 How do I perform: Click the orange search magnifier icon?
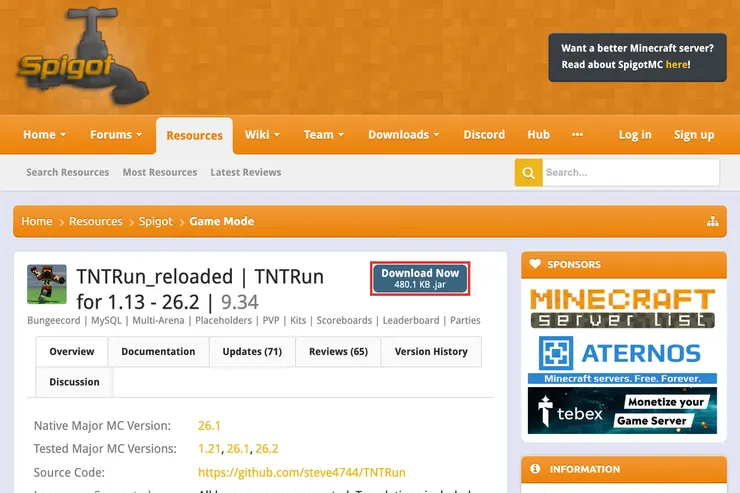(529, 173)
